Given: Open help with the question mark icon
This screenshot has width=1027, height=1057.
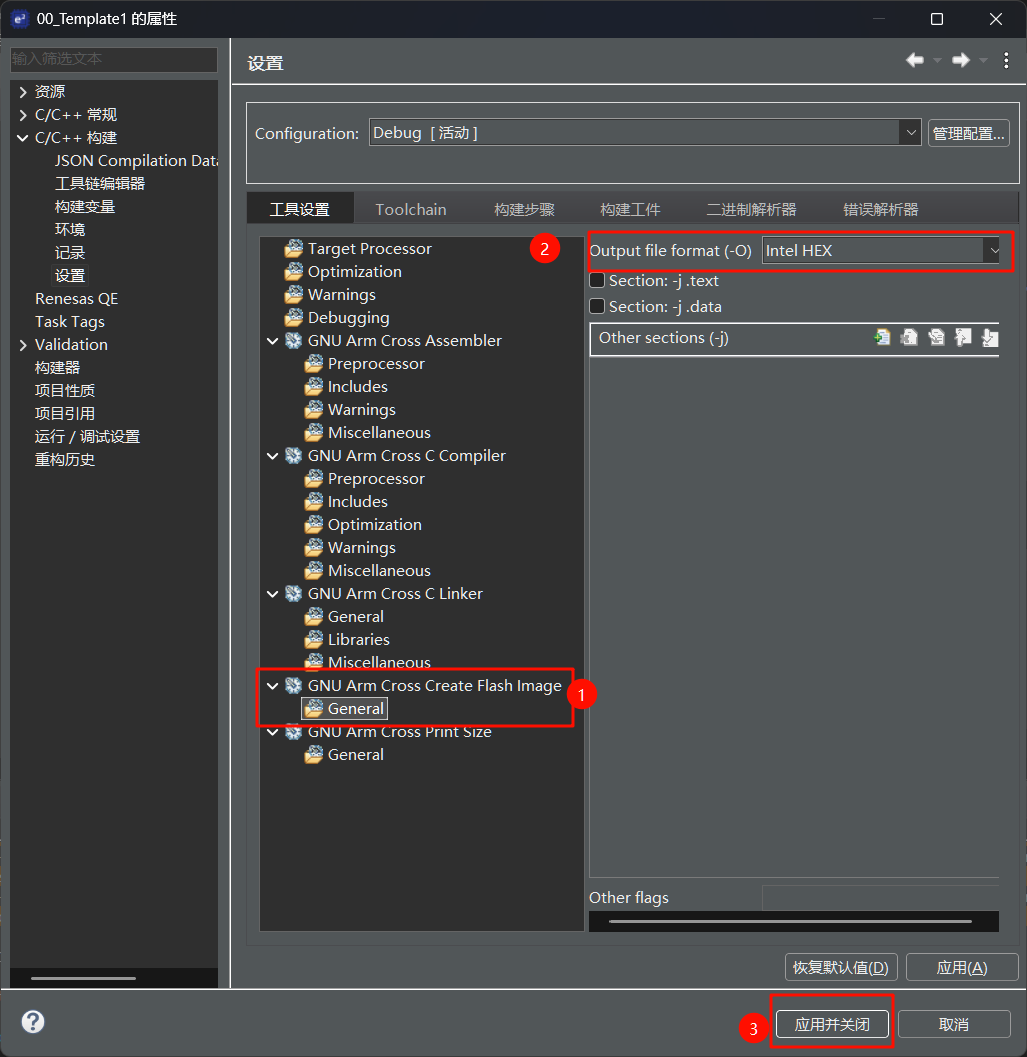Looking at the screenshot, I should [32, 1021].
